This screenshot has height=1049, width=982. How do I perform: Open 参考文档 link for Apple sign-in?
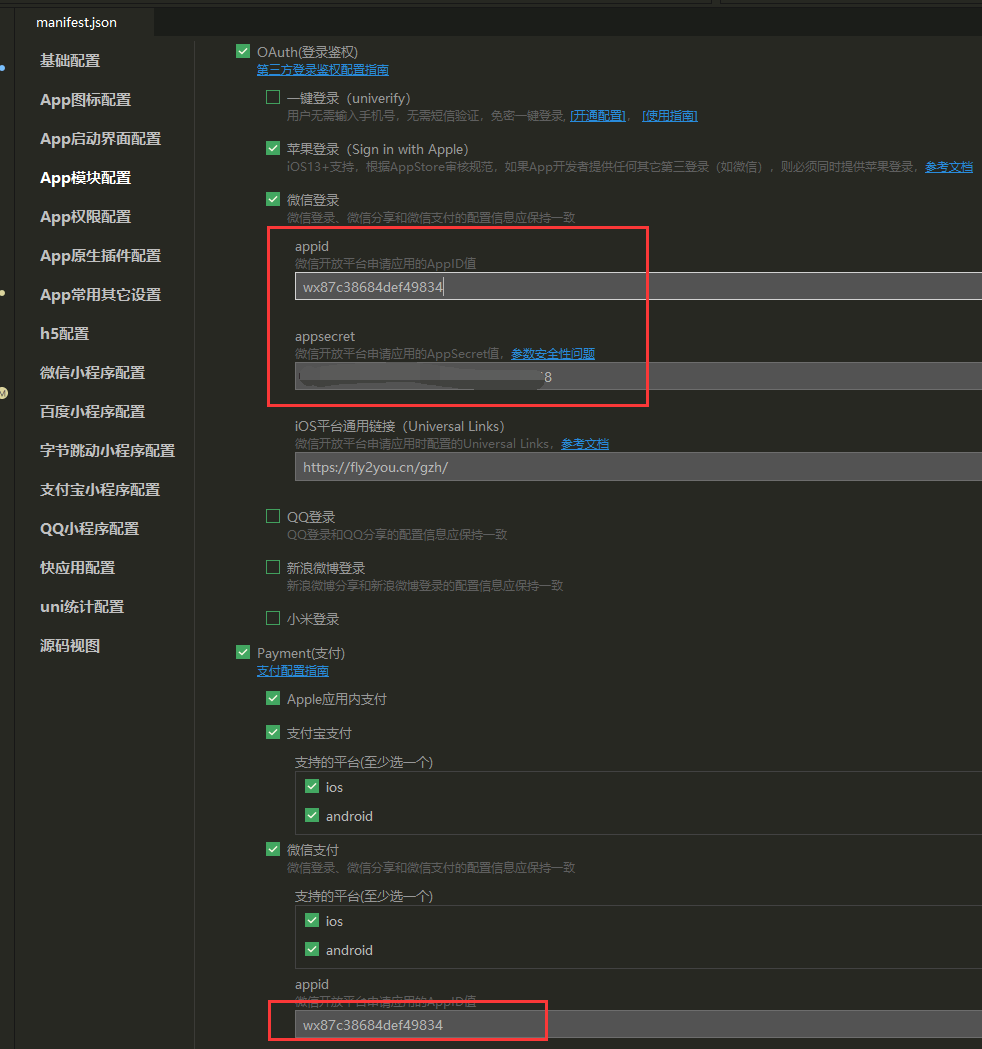[949, 167]
